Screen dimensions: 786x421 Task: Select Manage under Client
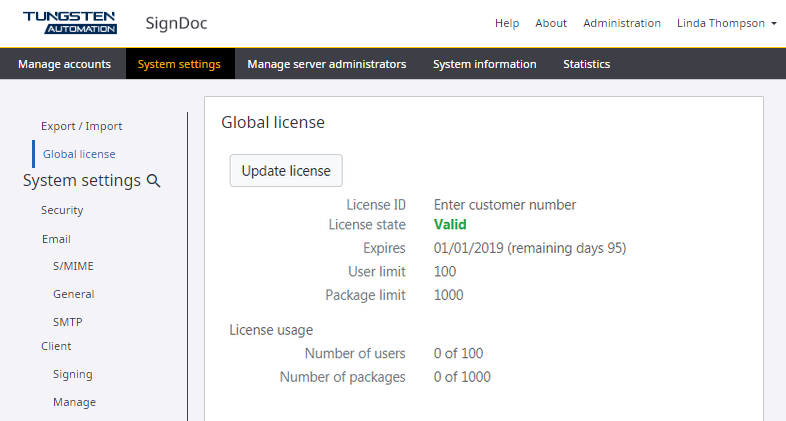coord(74,402)
